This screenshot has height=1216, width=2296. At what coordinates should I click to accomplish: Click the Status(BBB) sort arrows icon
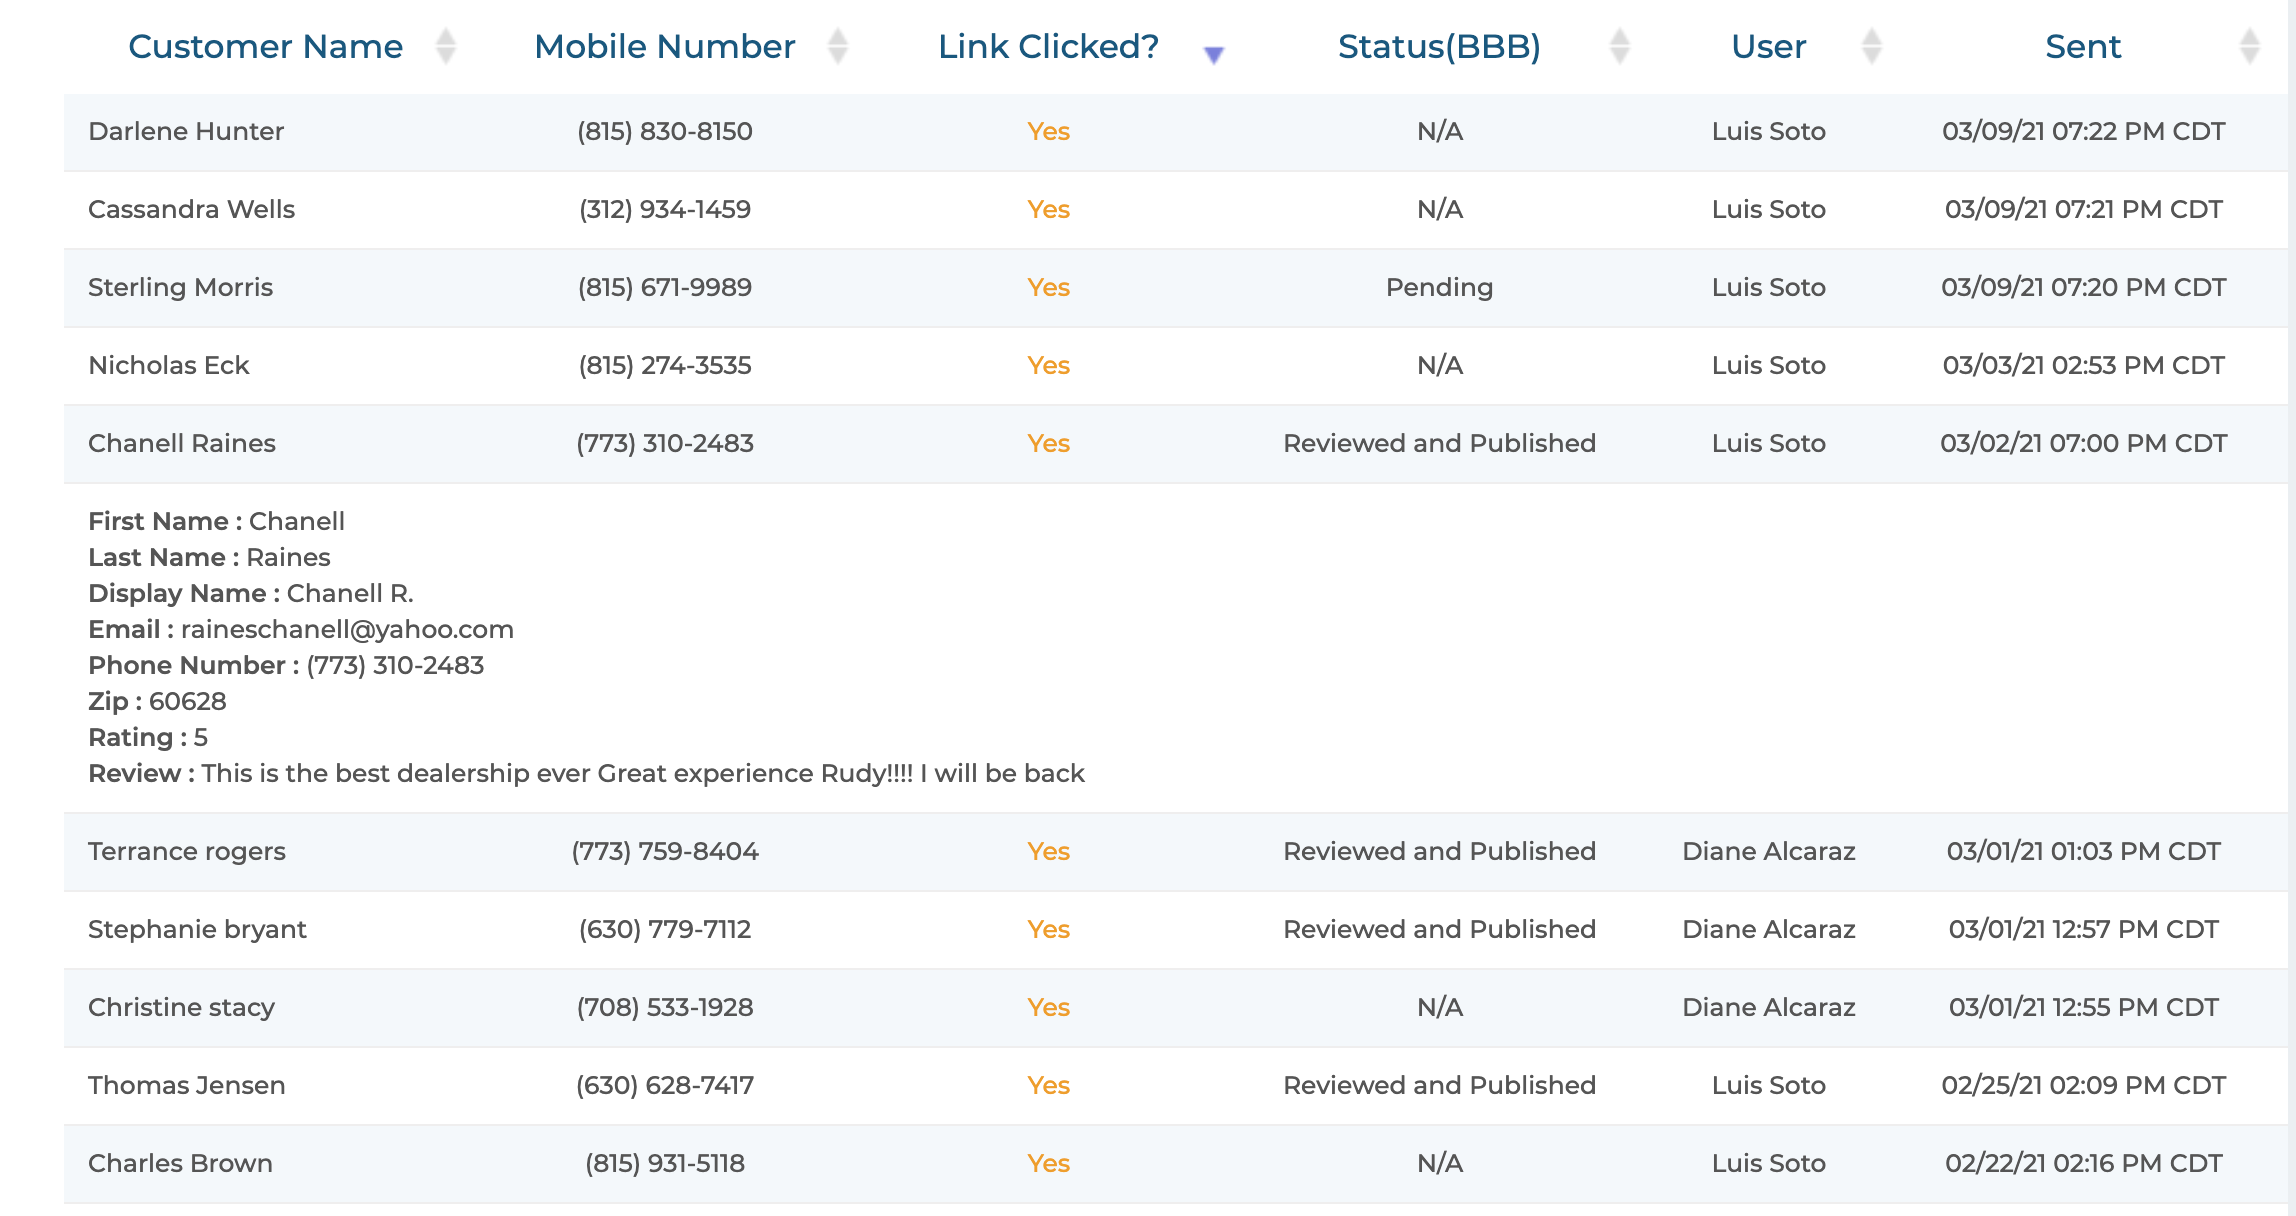[x=1620, y=46]
